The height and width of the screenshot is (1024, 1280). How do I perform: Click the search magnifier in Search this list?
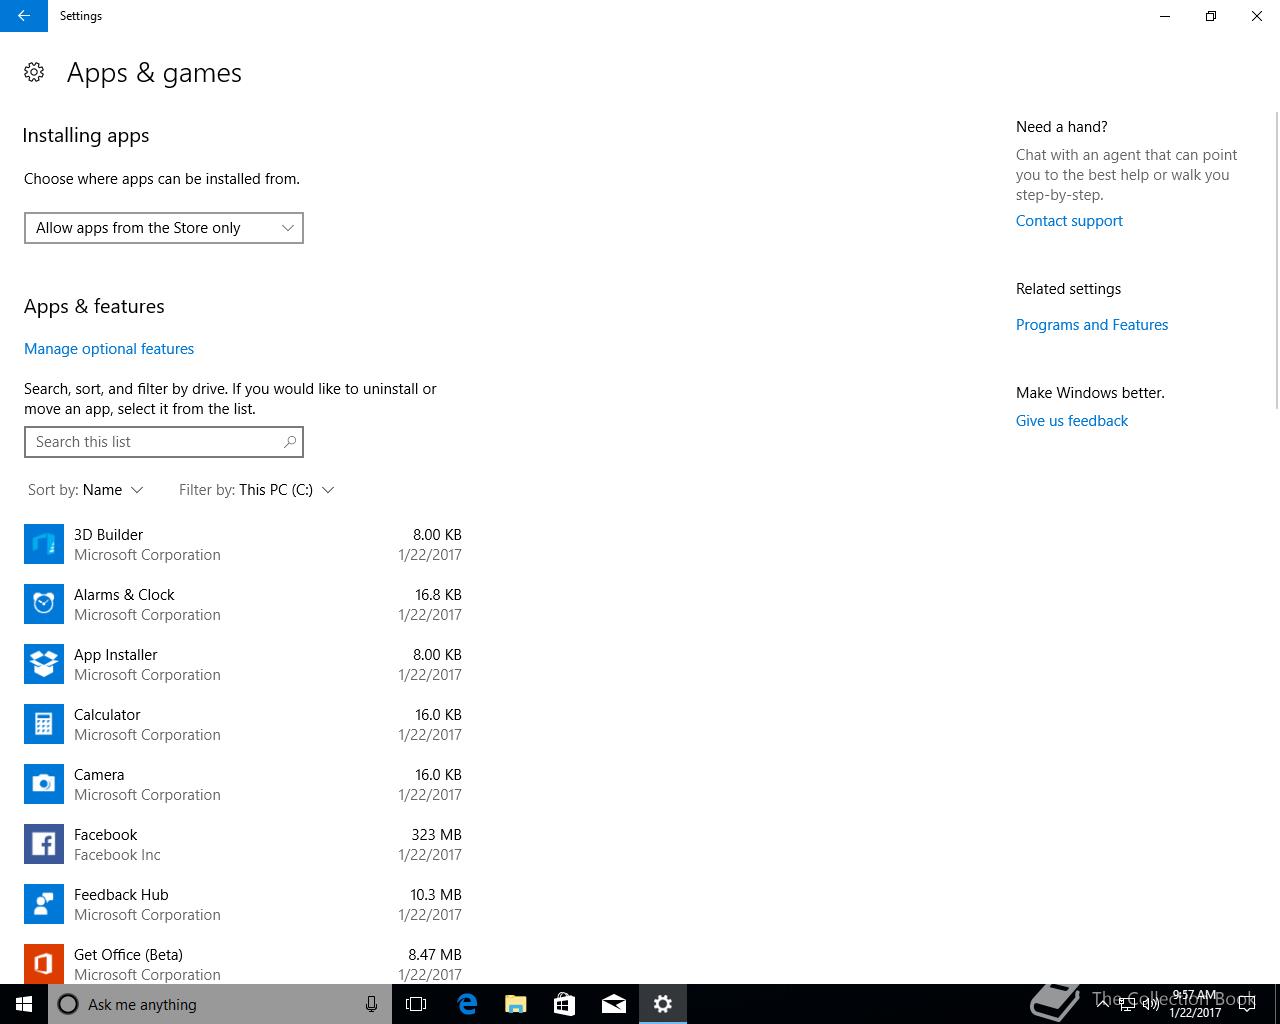pyautogui.click(x=290, y=441)
